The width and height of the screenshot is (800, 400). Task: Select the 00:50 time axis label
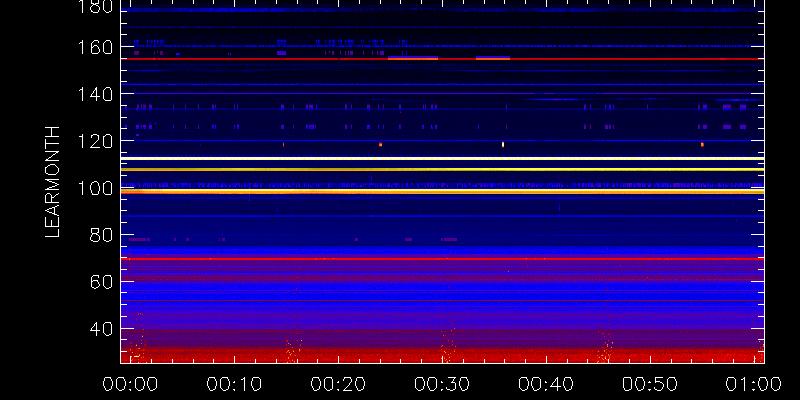pyautogui.click(x=650, y=384)
